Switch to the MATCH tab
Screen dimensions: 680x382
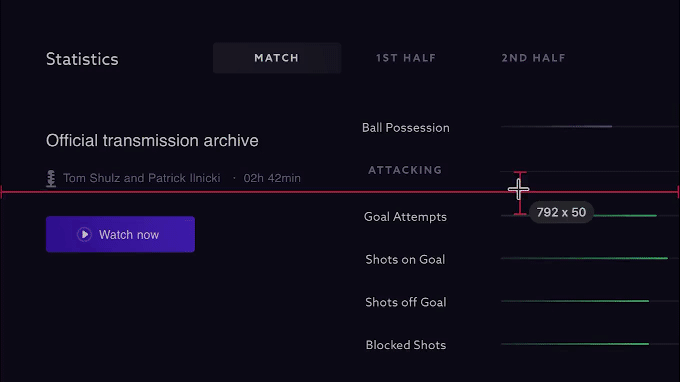point(277,58)
